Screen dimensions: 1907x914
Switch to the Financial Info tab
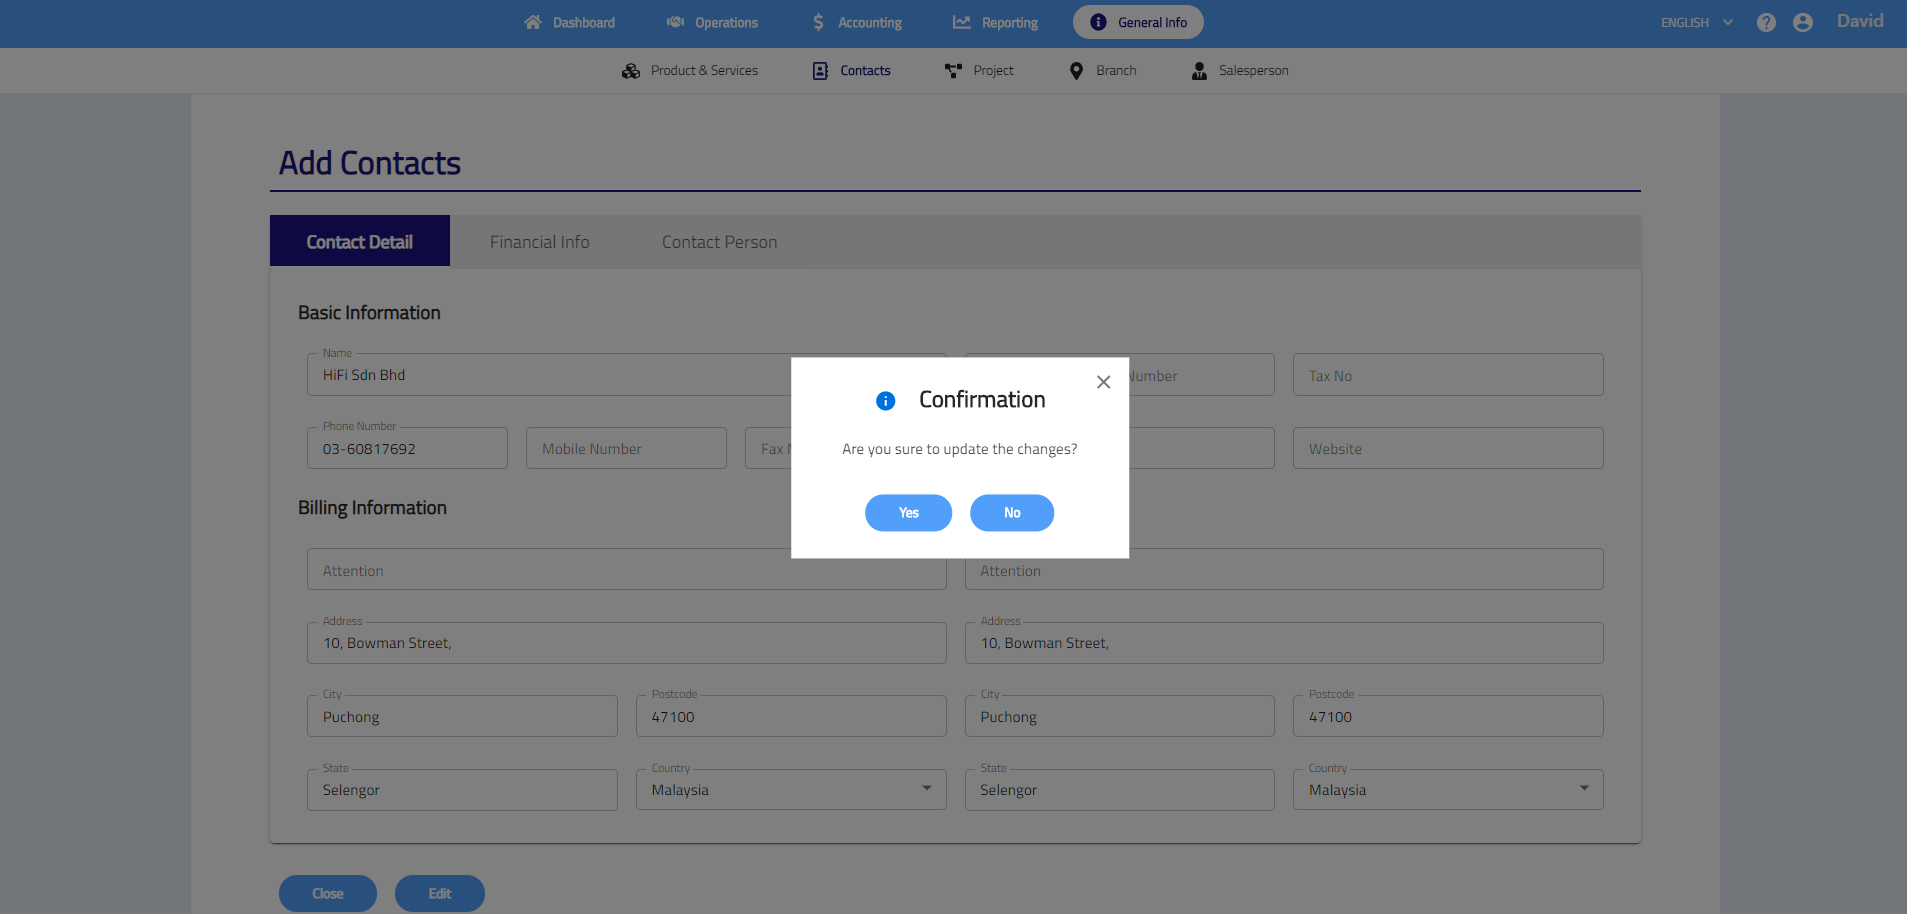tap(539, 242)
